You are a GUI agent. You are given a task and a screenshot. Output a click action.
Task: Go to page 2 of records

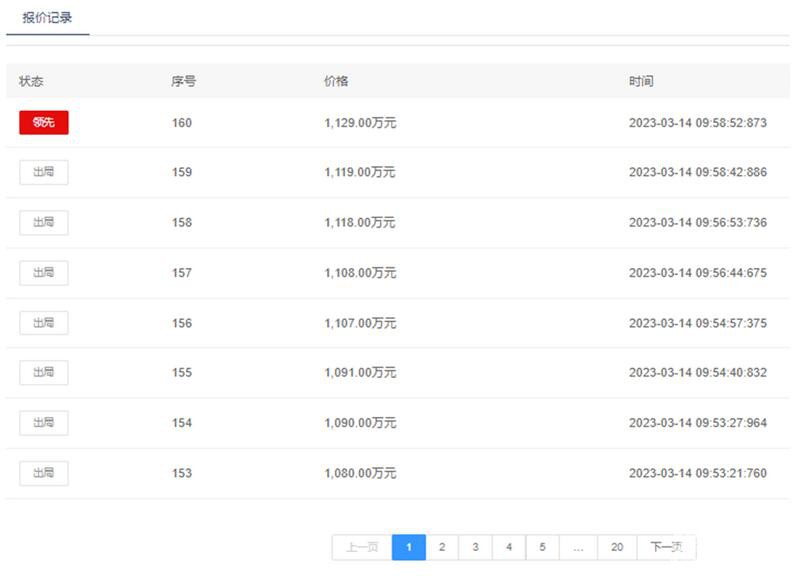click(442, 547)
